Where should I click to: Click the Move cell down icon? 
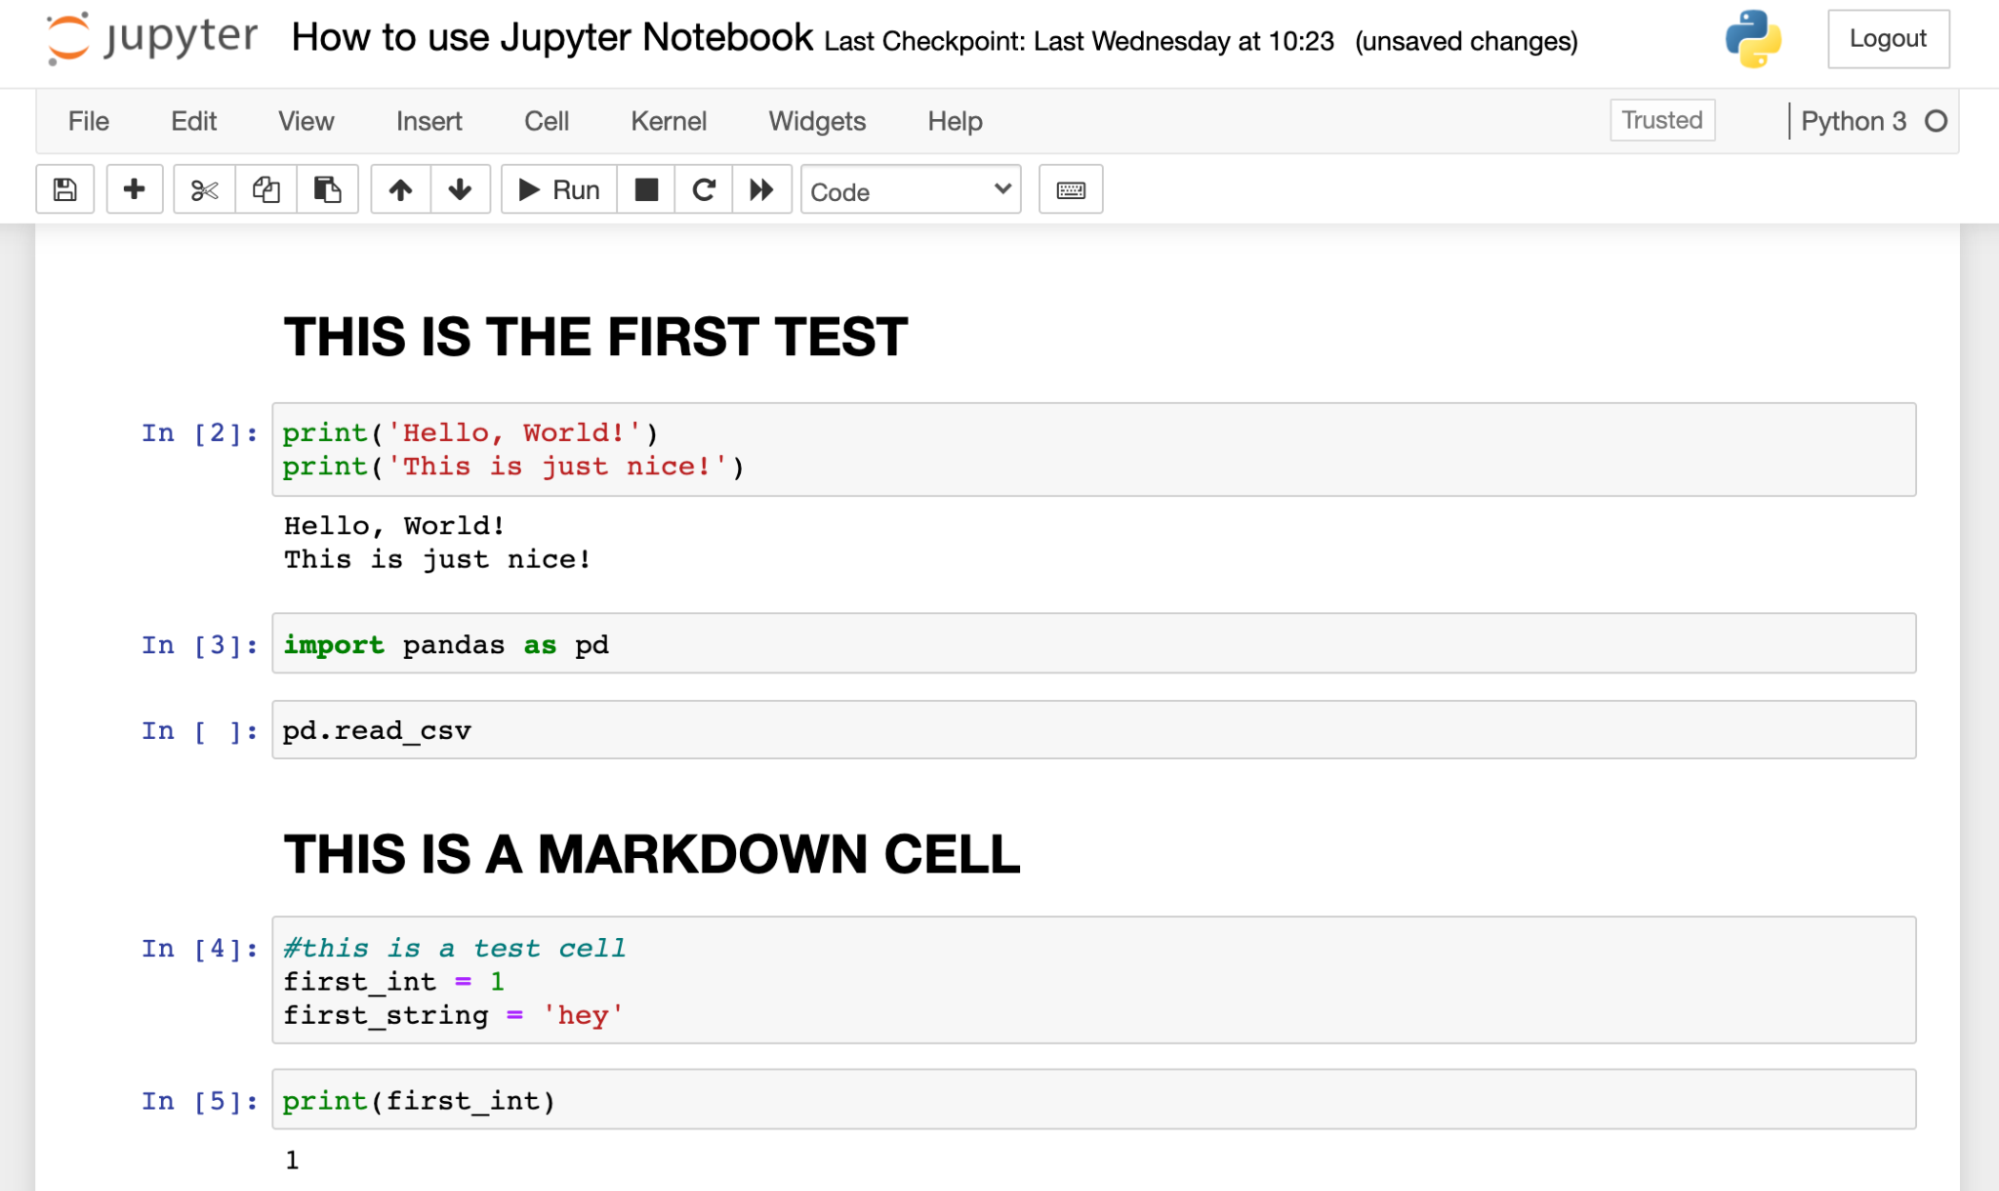tap(459, 190)
